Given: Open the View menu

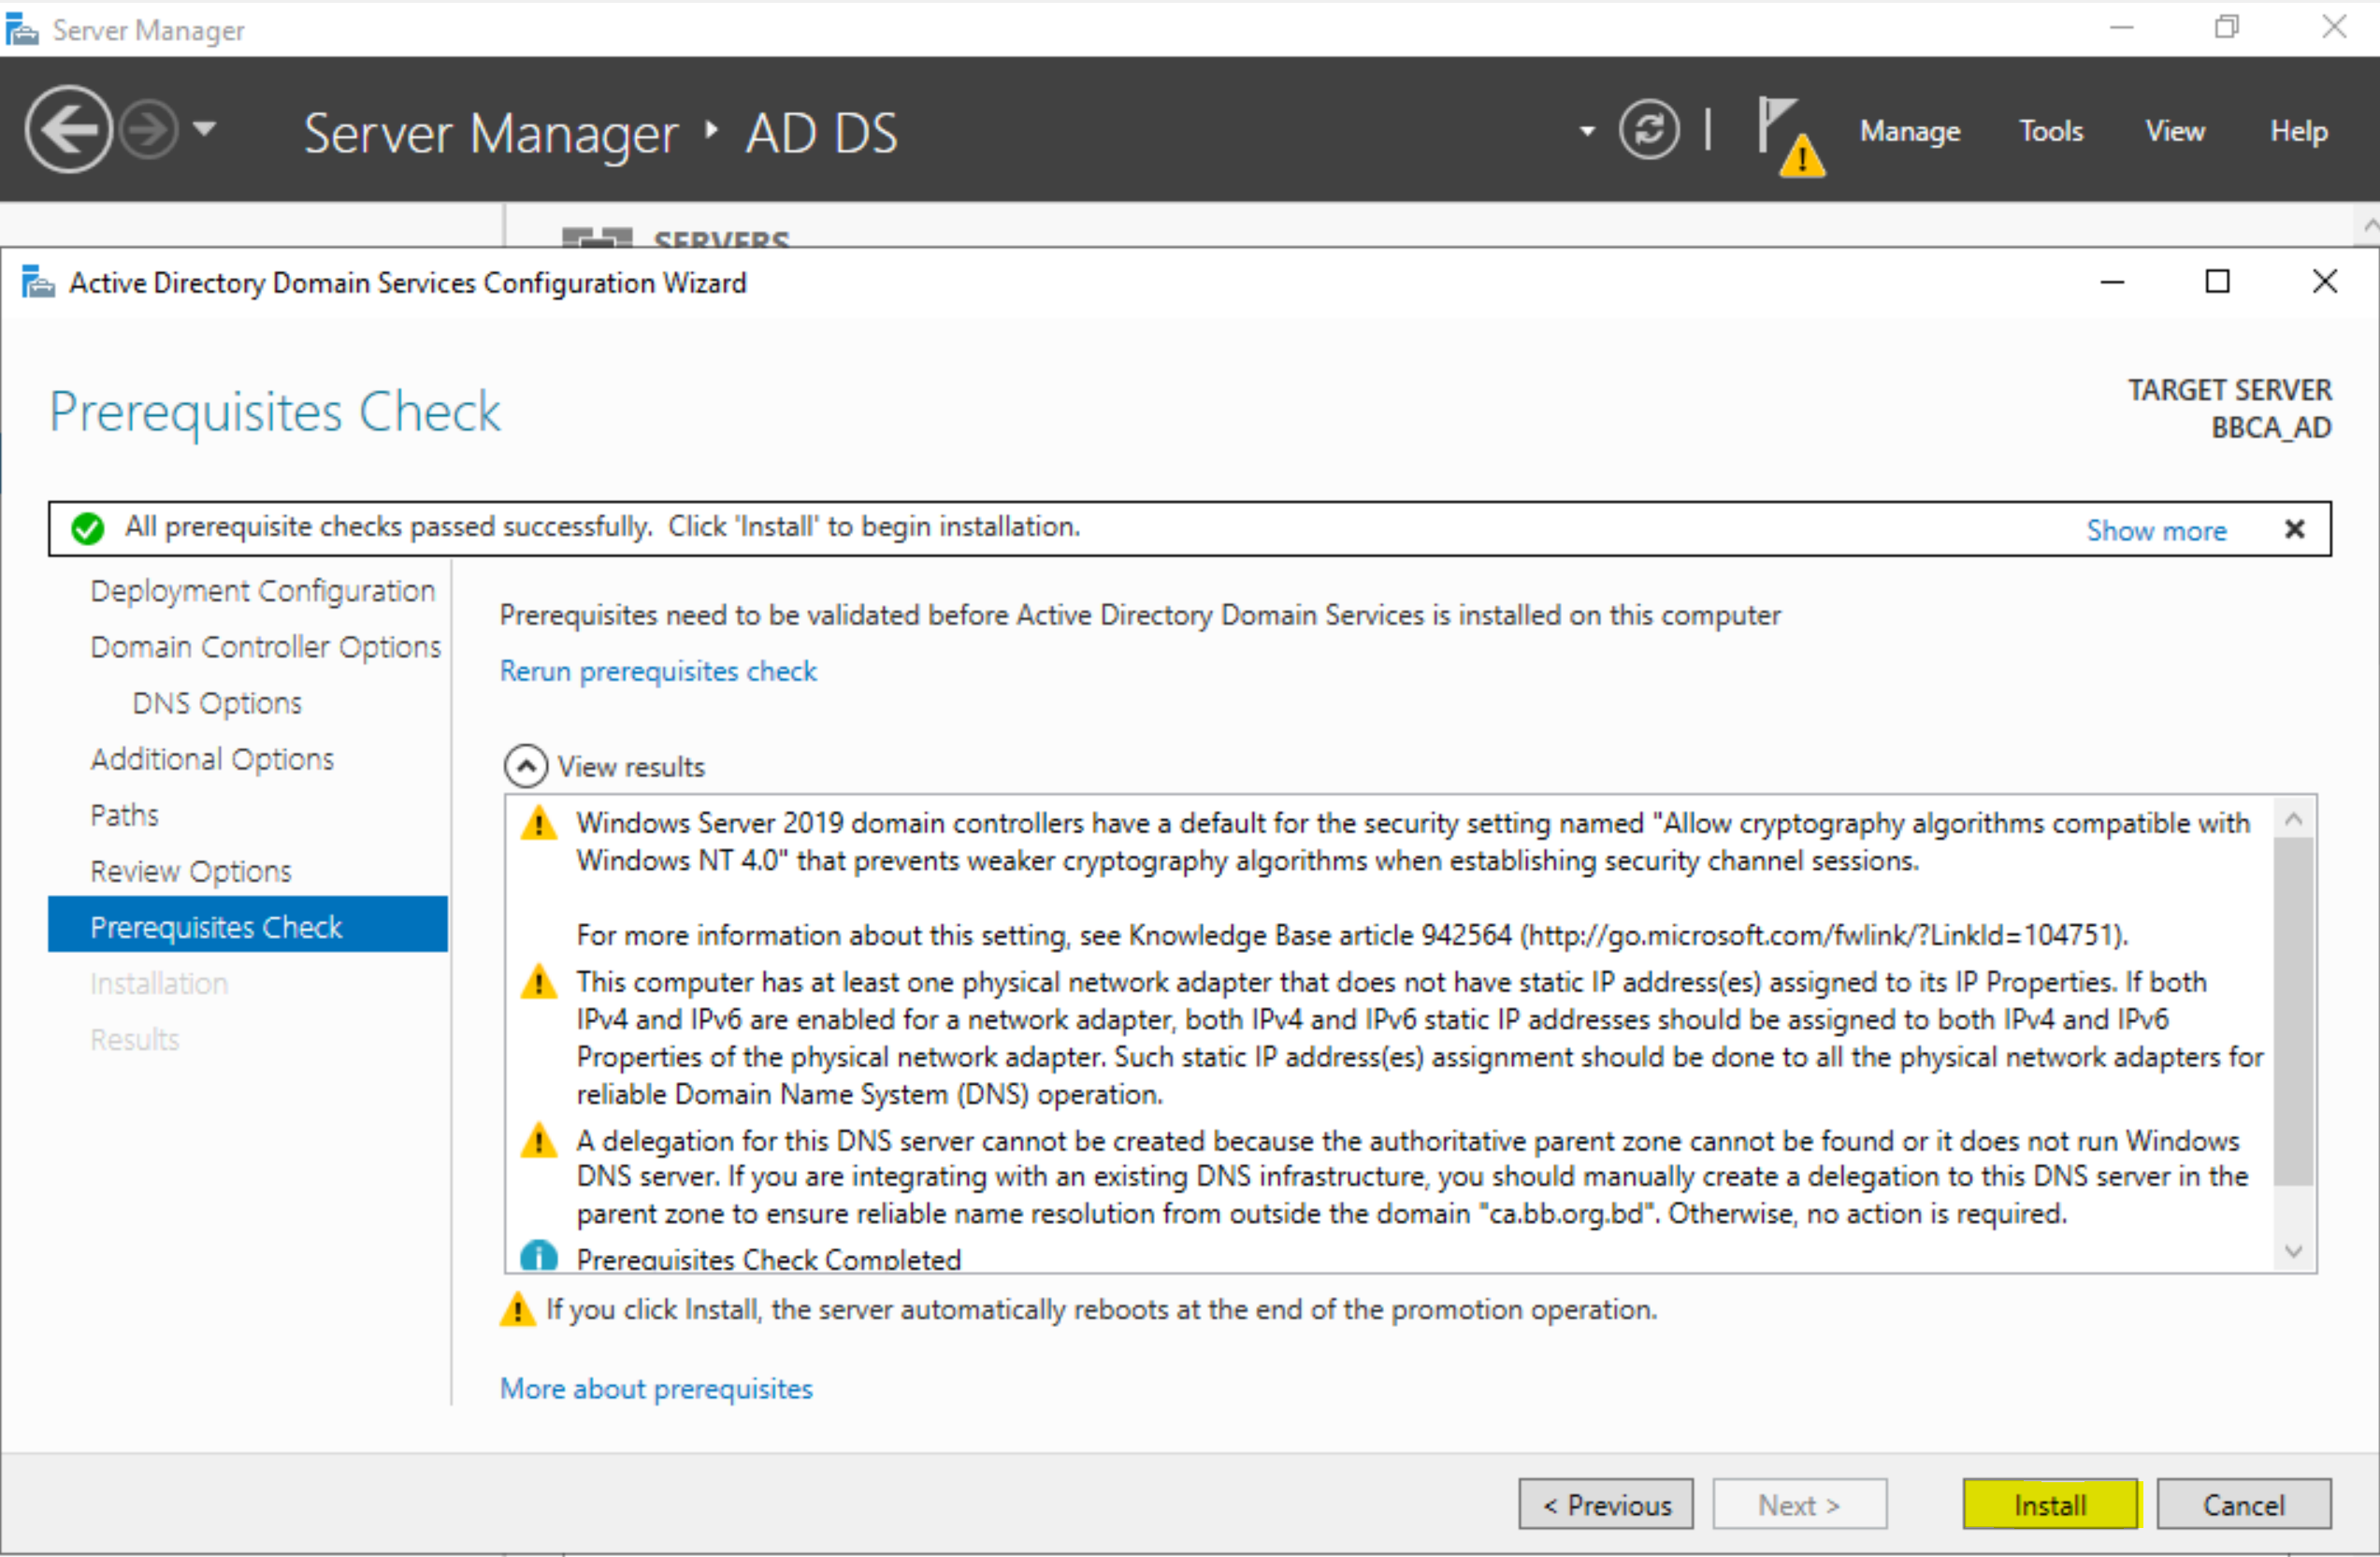Looking at the screenshot, I should coord(2175,131).
